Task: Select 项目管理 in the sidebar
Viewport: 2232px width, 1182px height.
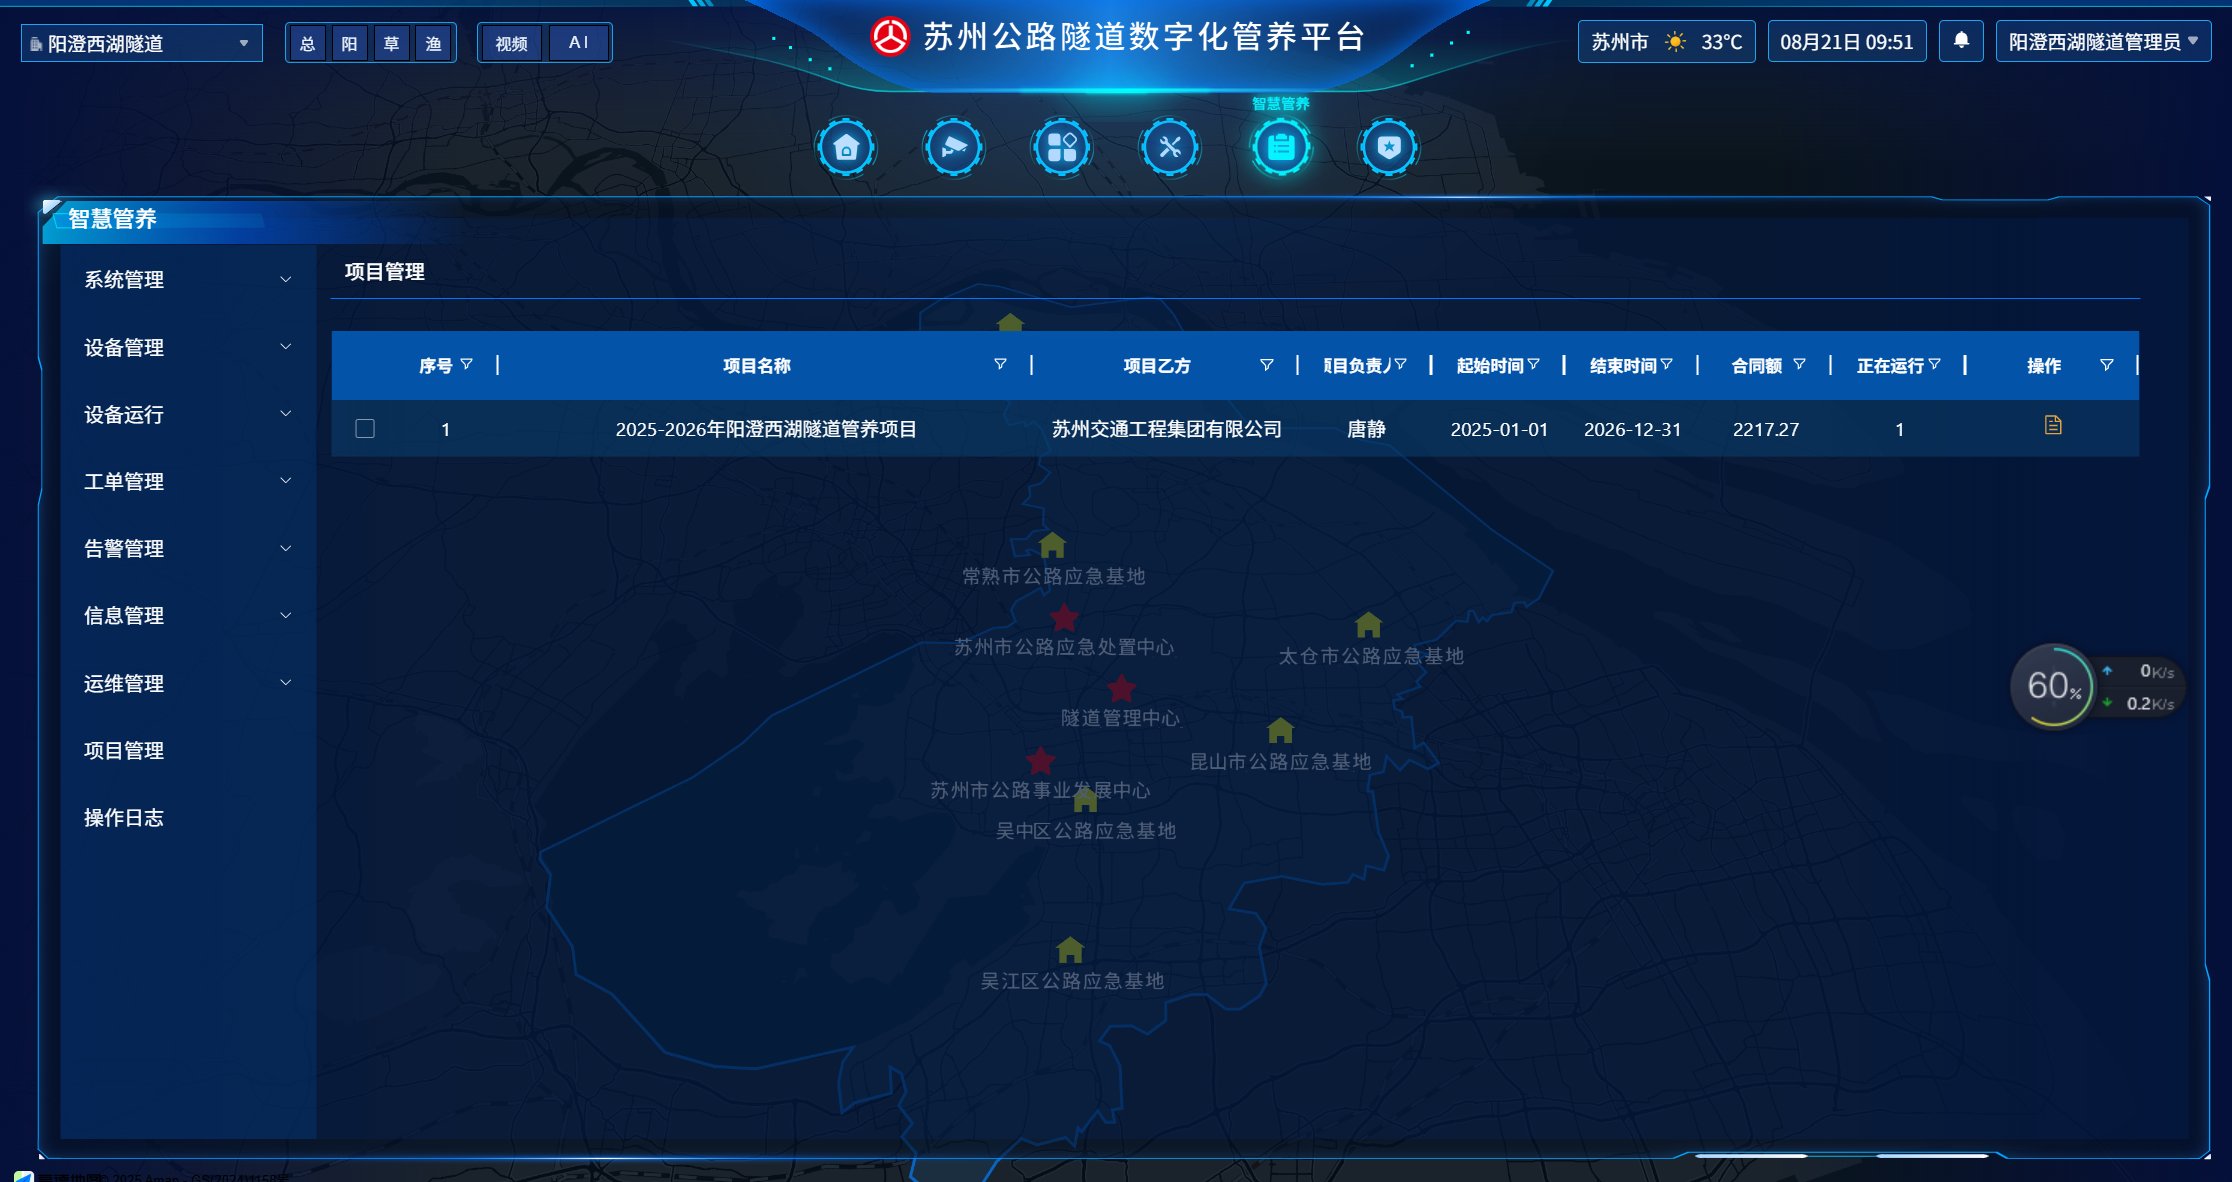Action: click(124, 751)
